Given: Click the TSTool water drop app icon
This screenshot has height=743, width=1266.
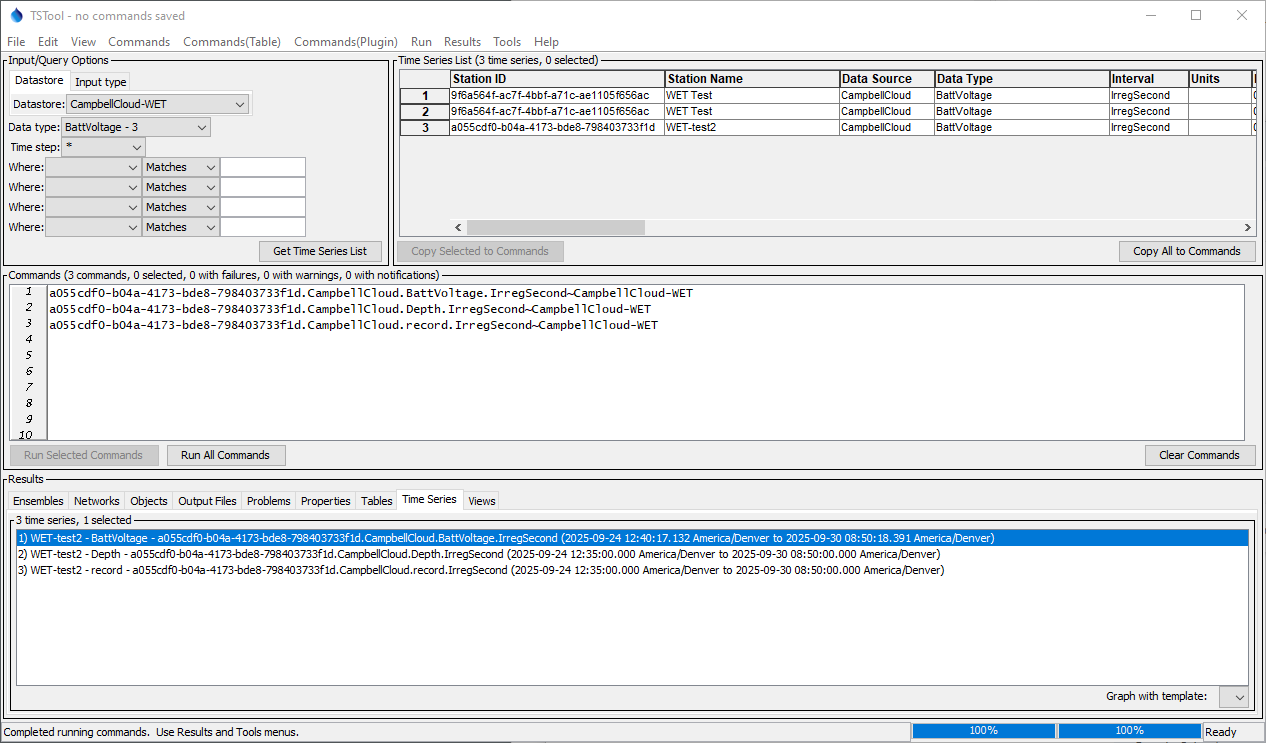Looking at the screenshot, I should pyautogui.click(x=15, y=16).
